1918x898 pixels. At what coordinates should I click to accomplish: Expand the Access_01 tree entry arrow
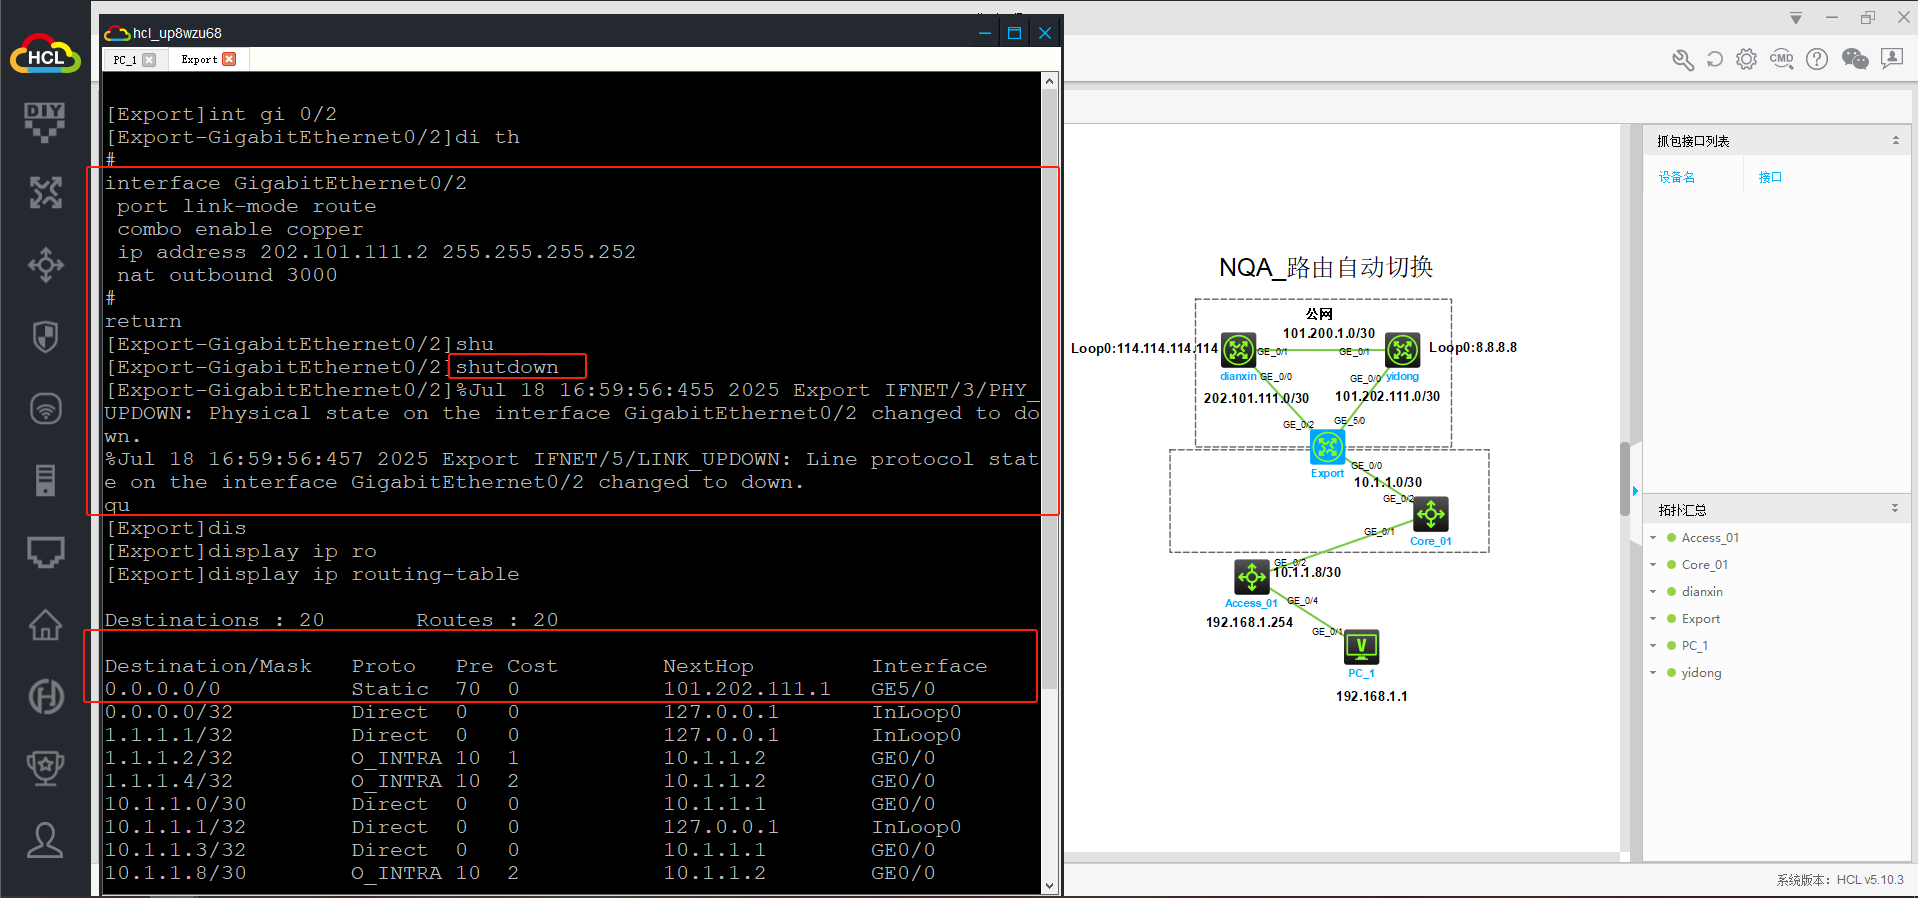click(x=1653, y=538)
